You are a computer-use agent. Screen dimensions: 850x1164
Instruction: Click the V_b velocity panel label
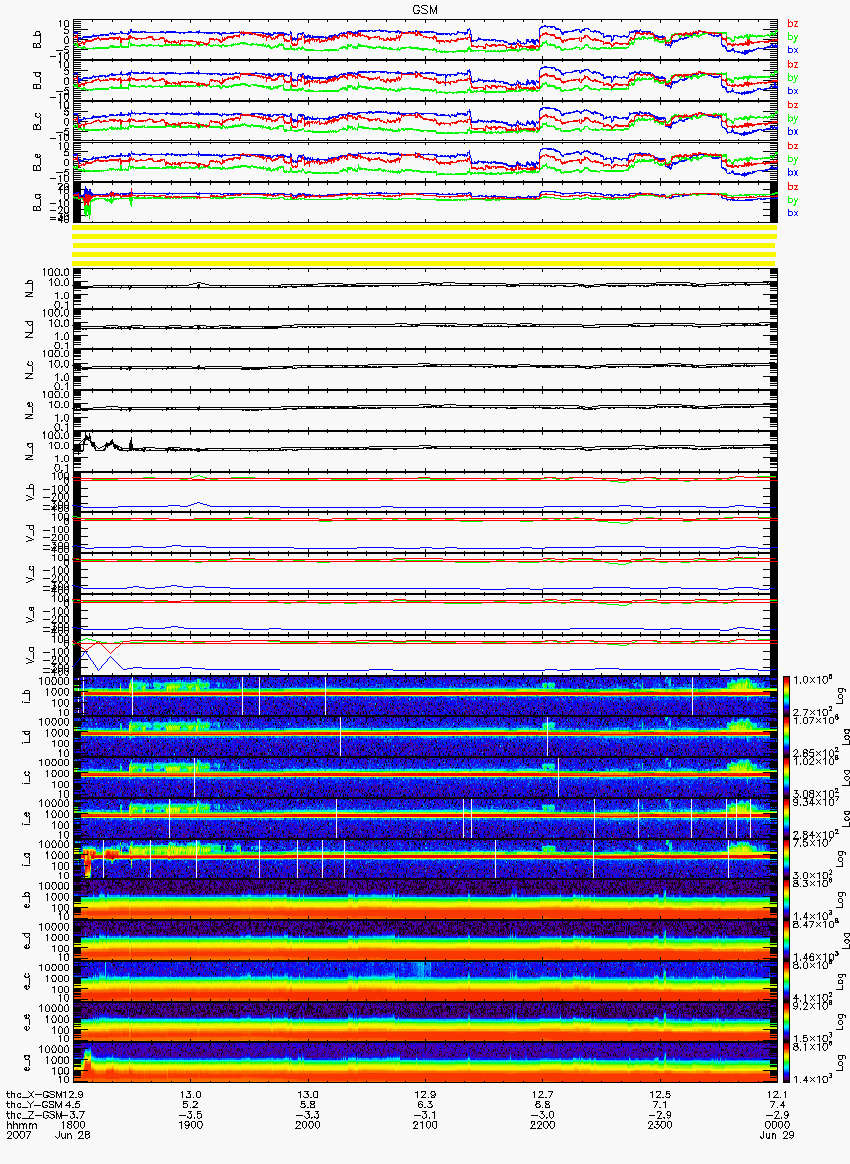coord(29,491)
